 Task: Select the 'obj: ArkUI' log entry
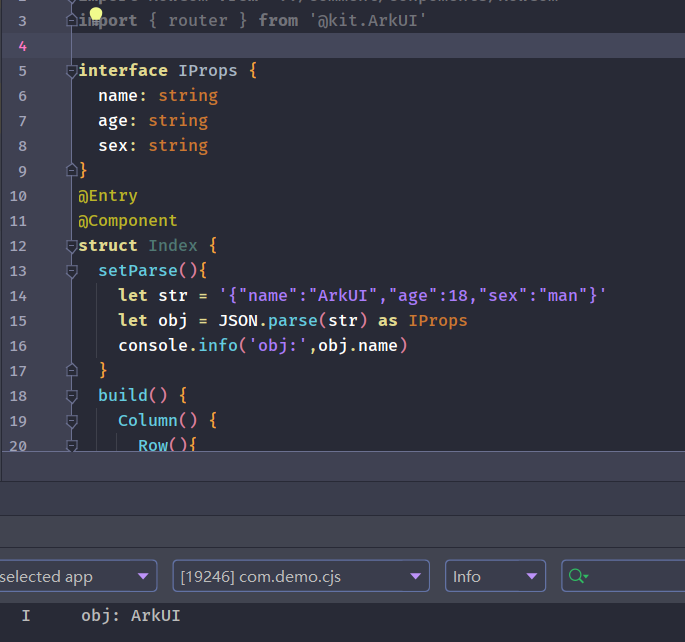[130, 616]
